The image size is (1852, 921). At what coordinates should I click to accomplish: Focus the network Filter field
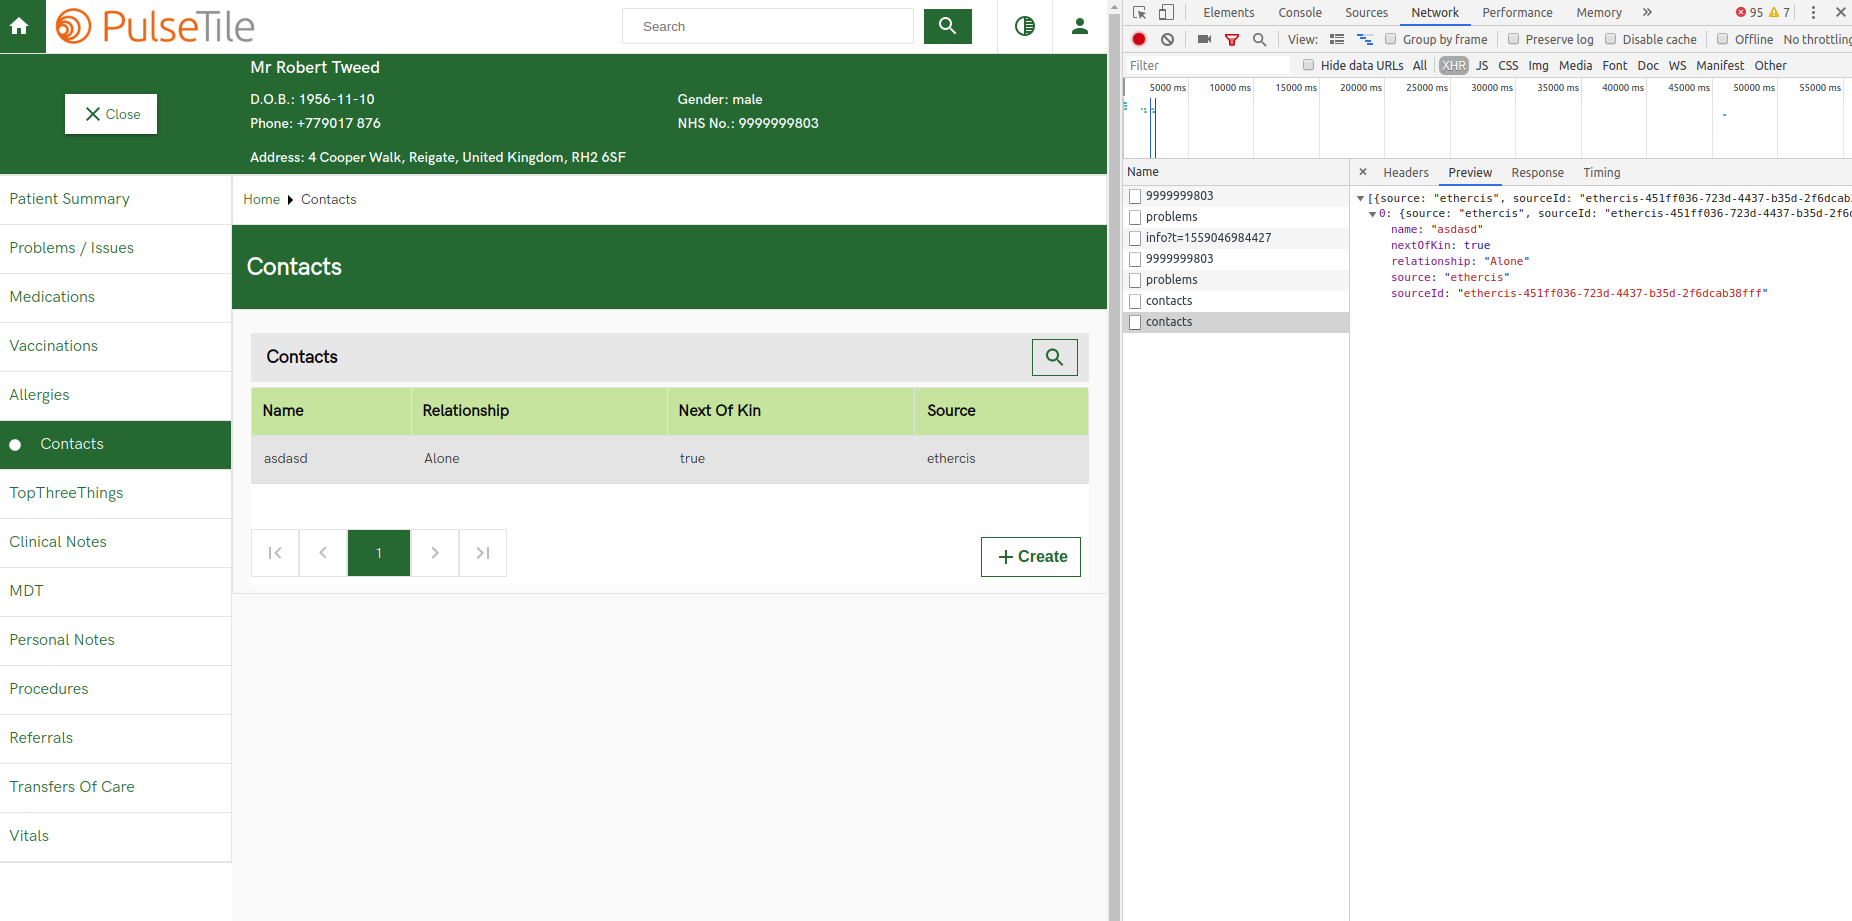[1208, 65]
